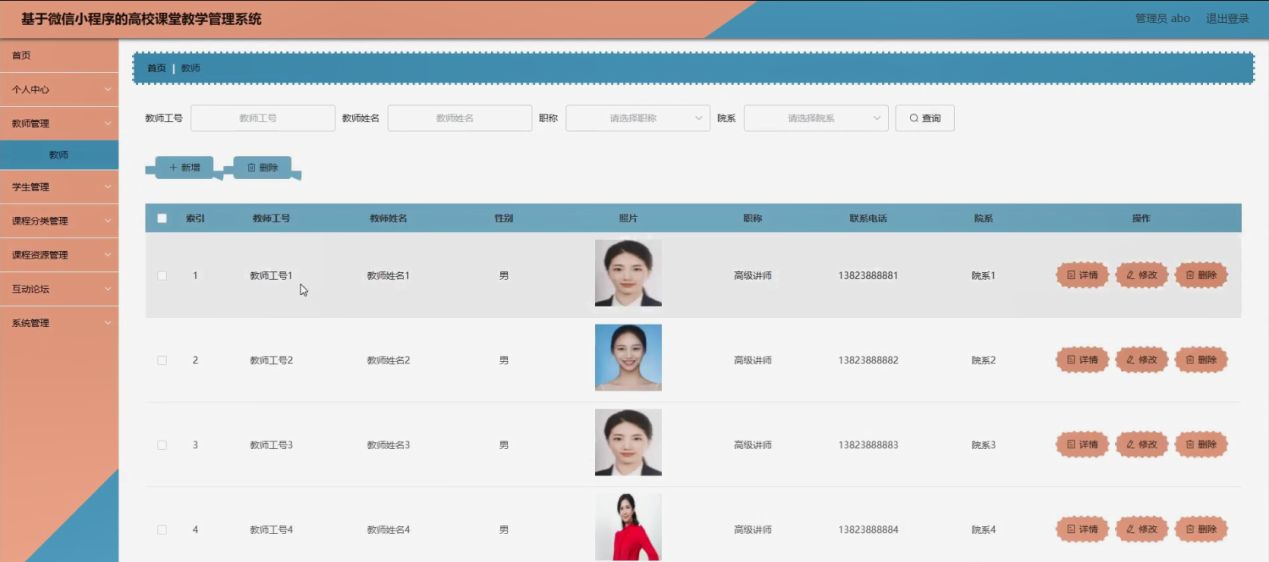This screenshot has height=562, width=1269.
Task: Click 删除 button in 教师工号1 row
Action: tap(1201, 275)
